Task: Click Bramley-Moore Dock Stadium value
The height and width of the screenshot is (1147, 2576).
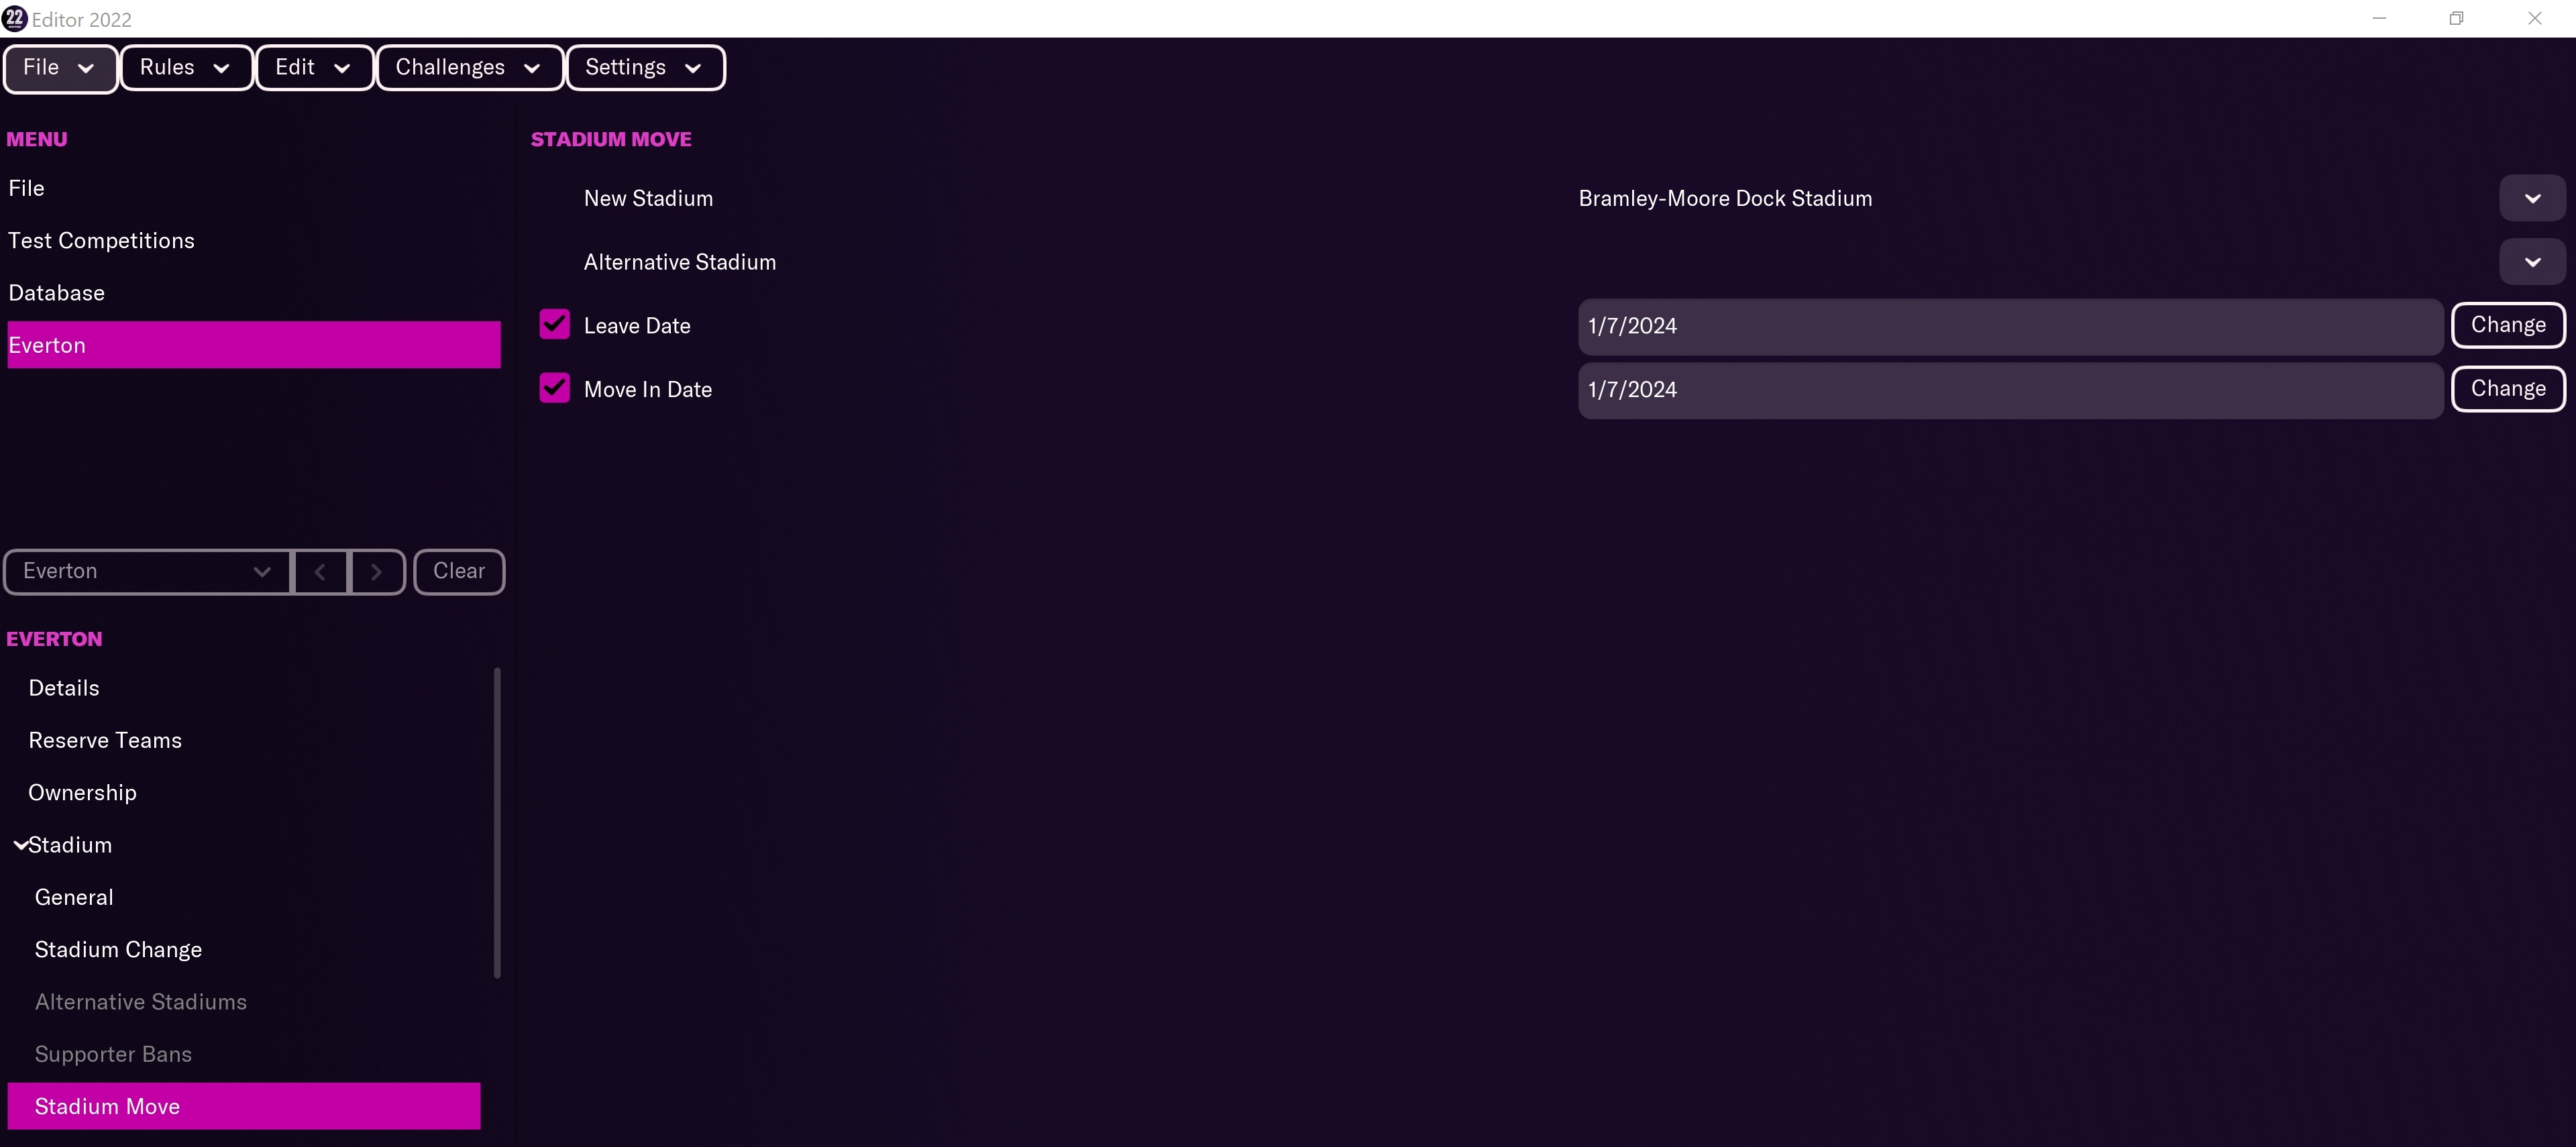Action: [1725, 199]
